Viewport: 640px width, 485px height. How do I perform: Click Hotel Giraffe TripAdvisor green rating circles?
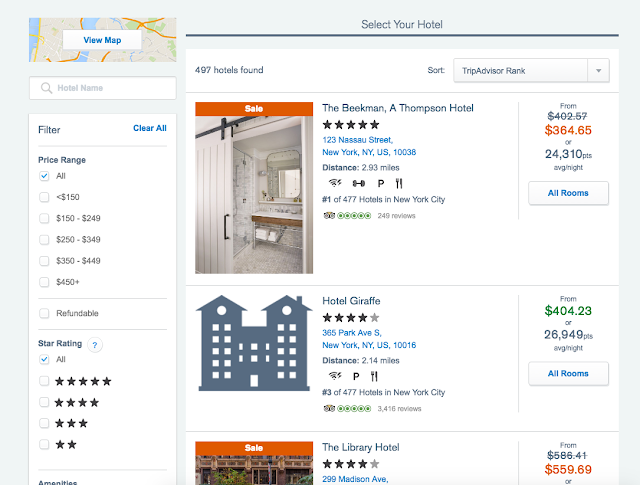point(354,408)
